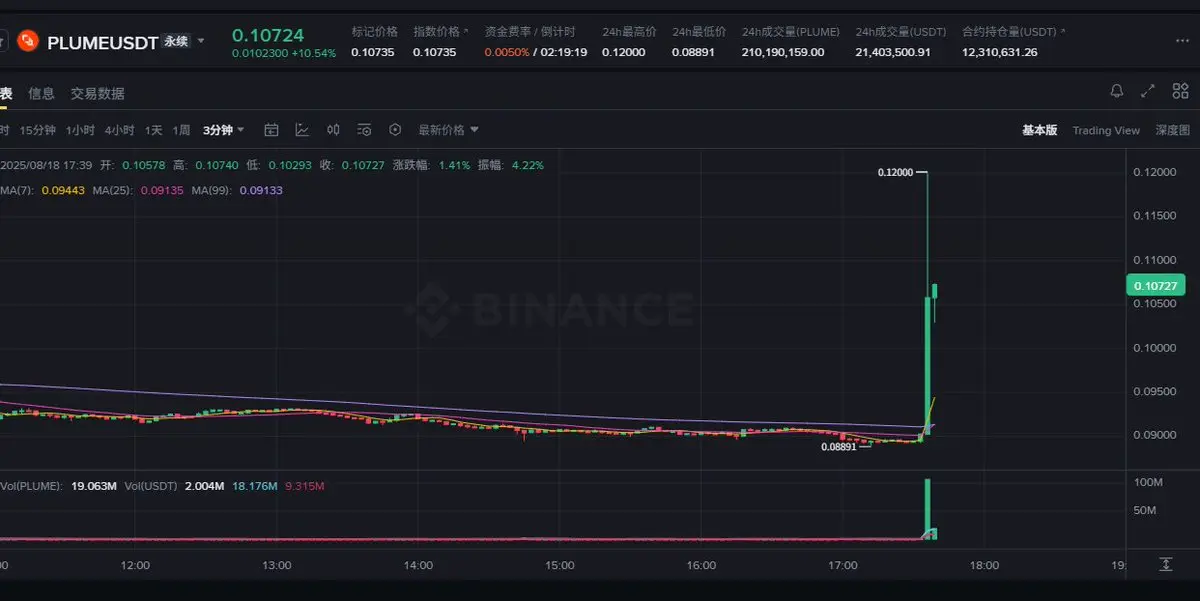Click the Vol(USDT) value 2.004M

pyautogui.click(x=205, y=486)
